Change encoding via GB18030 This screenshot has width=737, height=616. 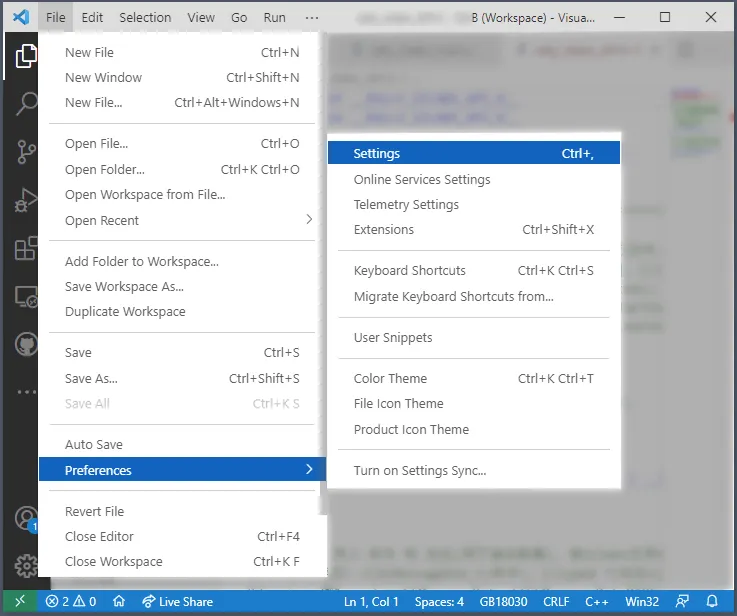click(503, 601)
